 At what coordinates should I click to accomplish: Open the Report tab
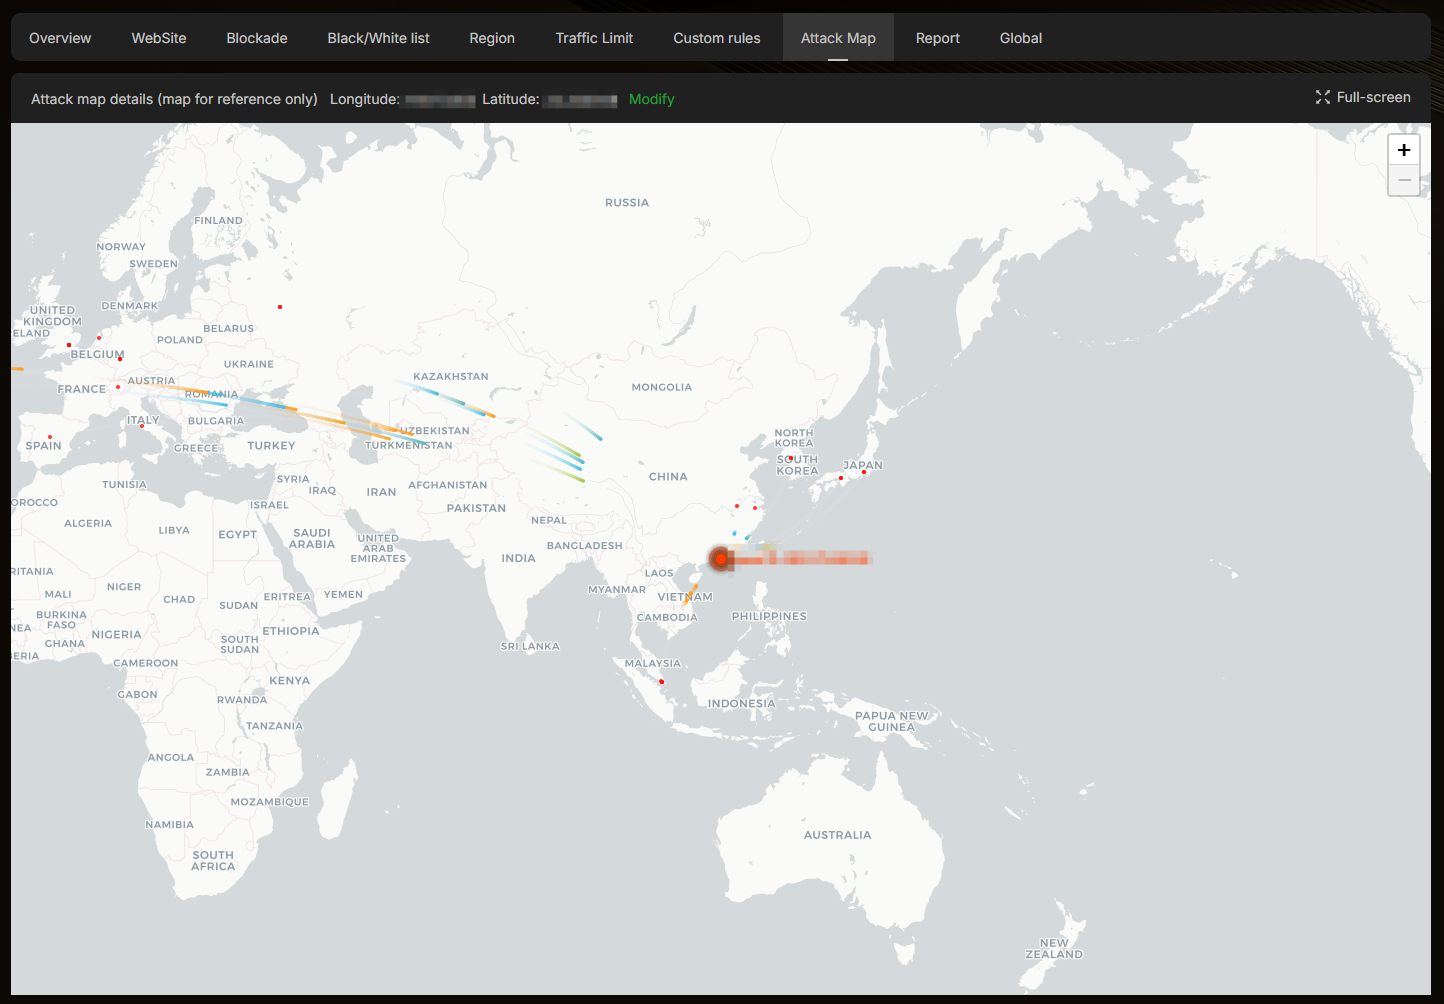(x=937, y=38)
